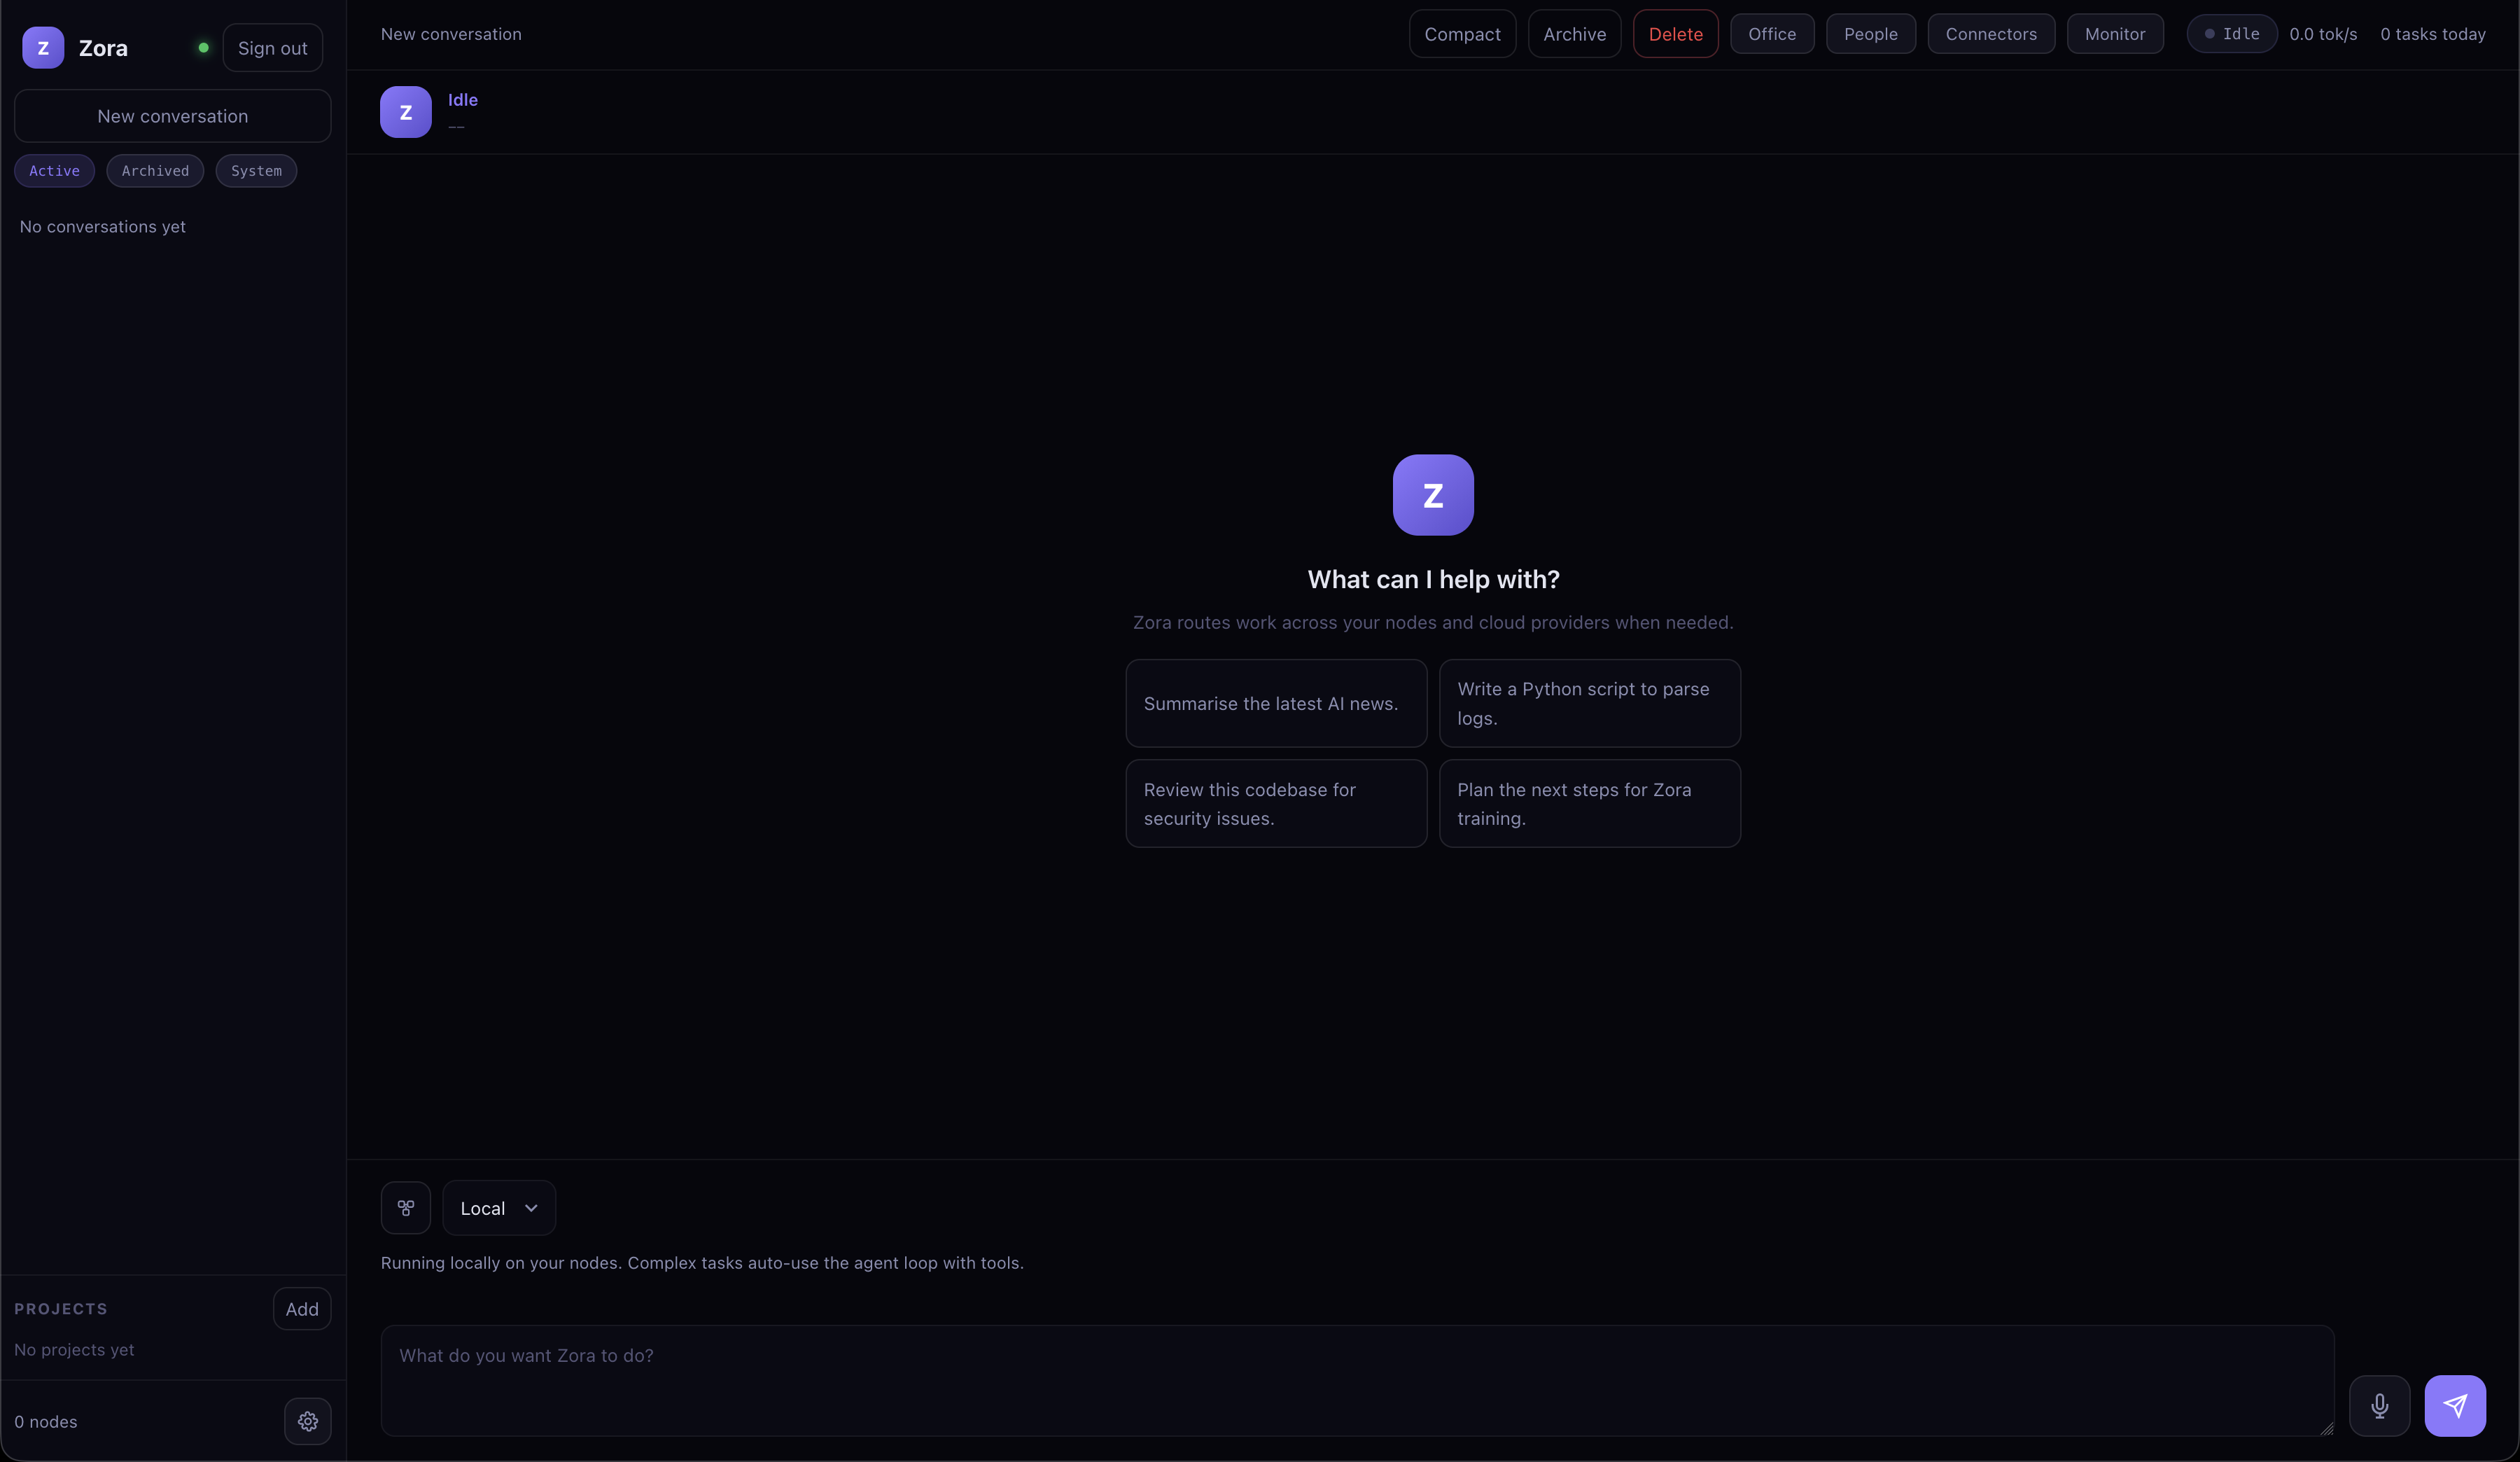The width and height of the screenshot is (2520, 1462).
Task: Click the Zora avatar in the sidebar
Action: click(x=42, y=47)
